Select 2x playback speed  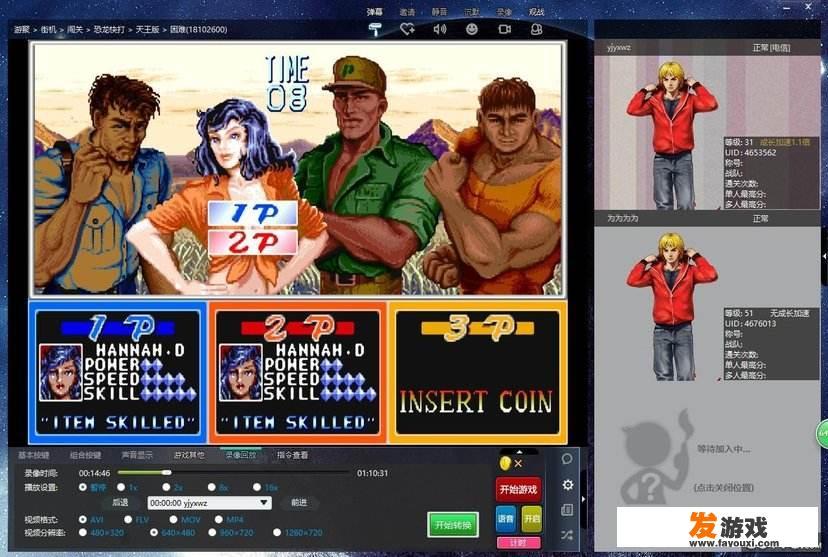click(166, 487)
